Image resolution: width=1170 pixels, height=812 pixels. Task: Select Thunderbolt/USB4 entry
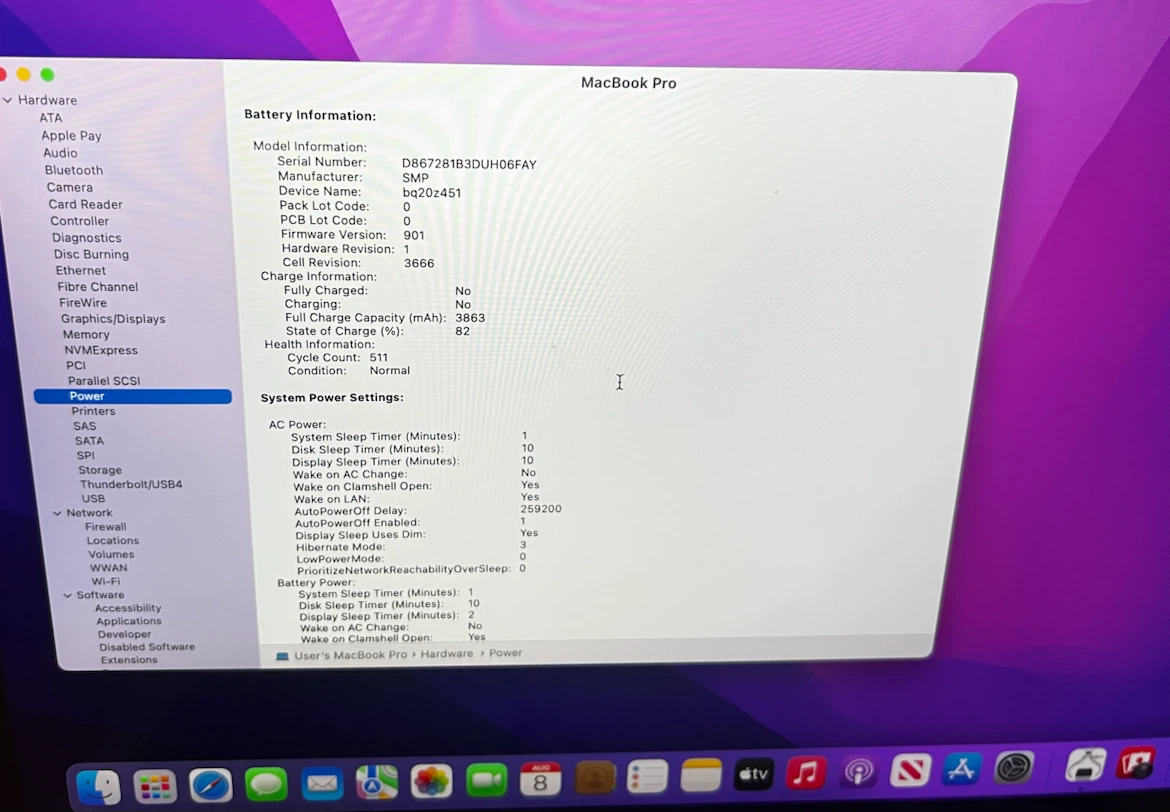131,484
